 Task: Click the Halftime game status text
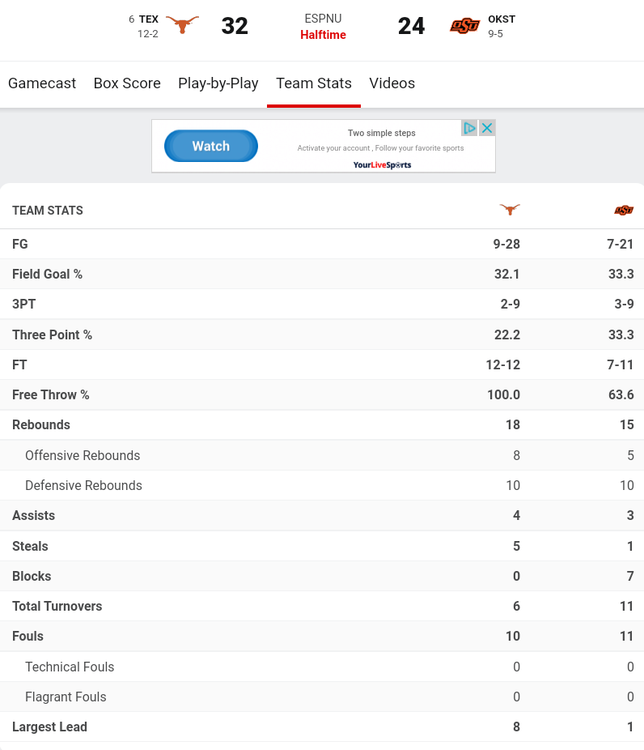point(323,35)
